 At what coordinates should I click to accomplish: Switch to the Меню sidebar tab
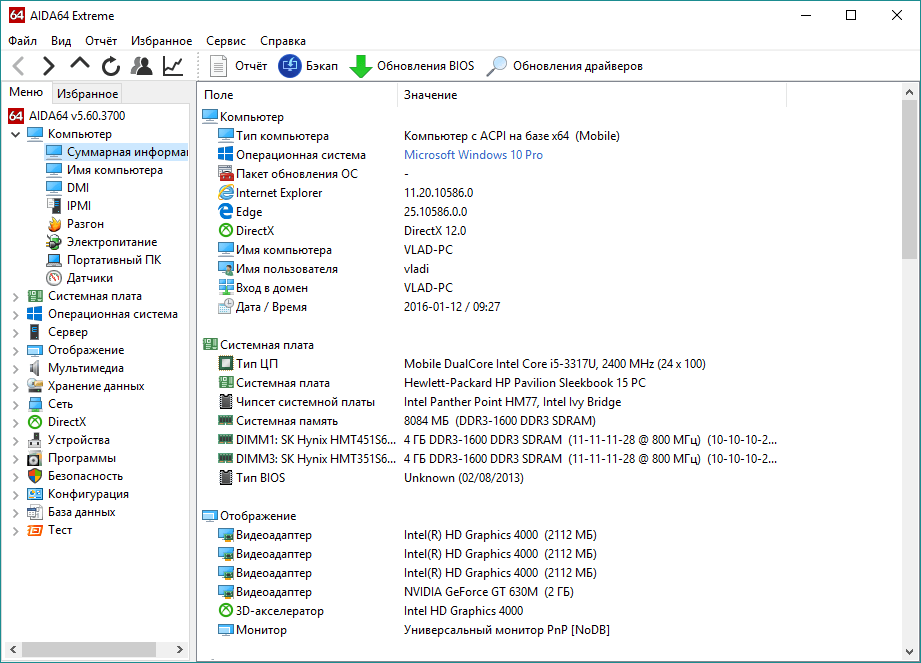(x=26, y=92)
